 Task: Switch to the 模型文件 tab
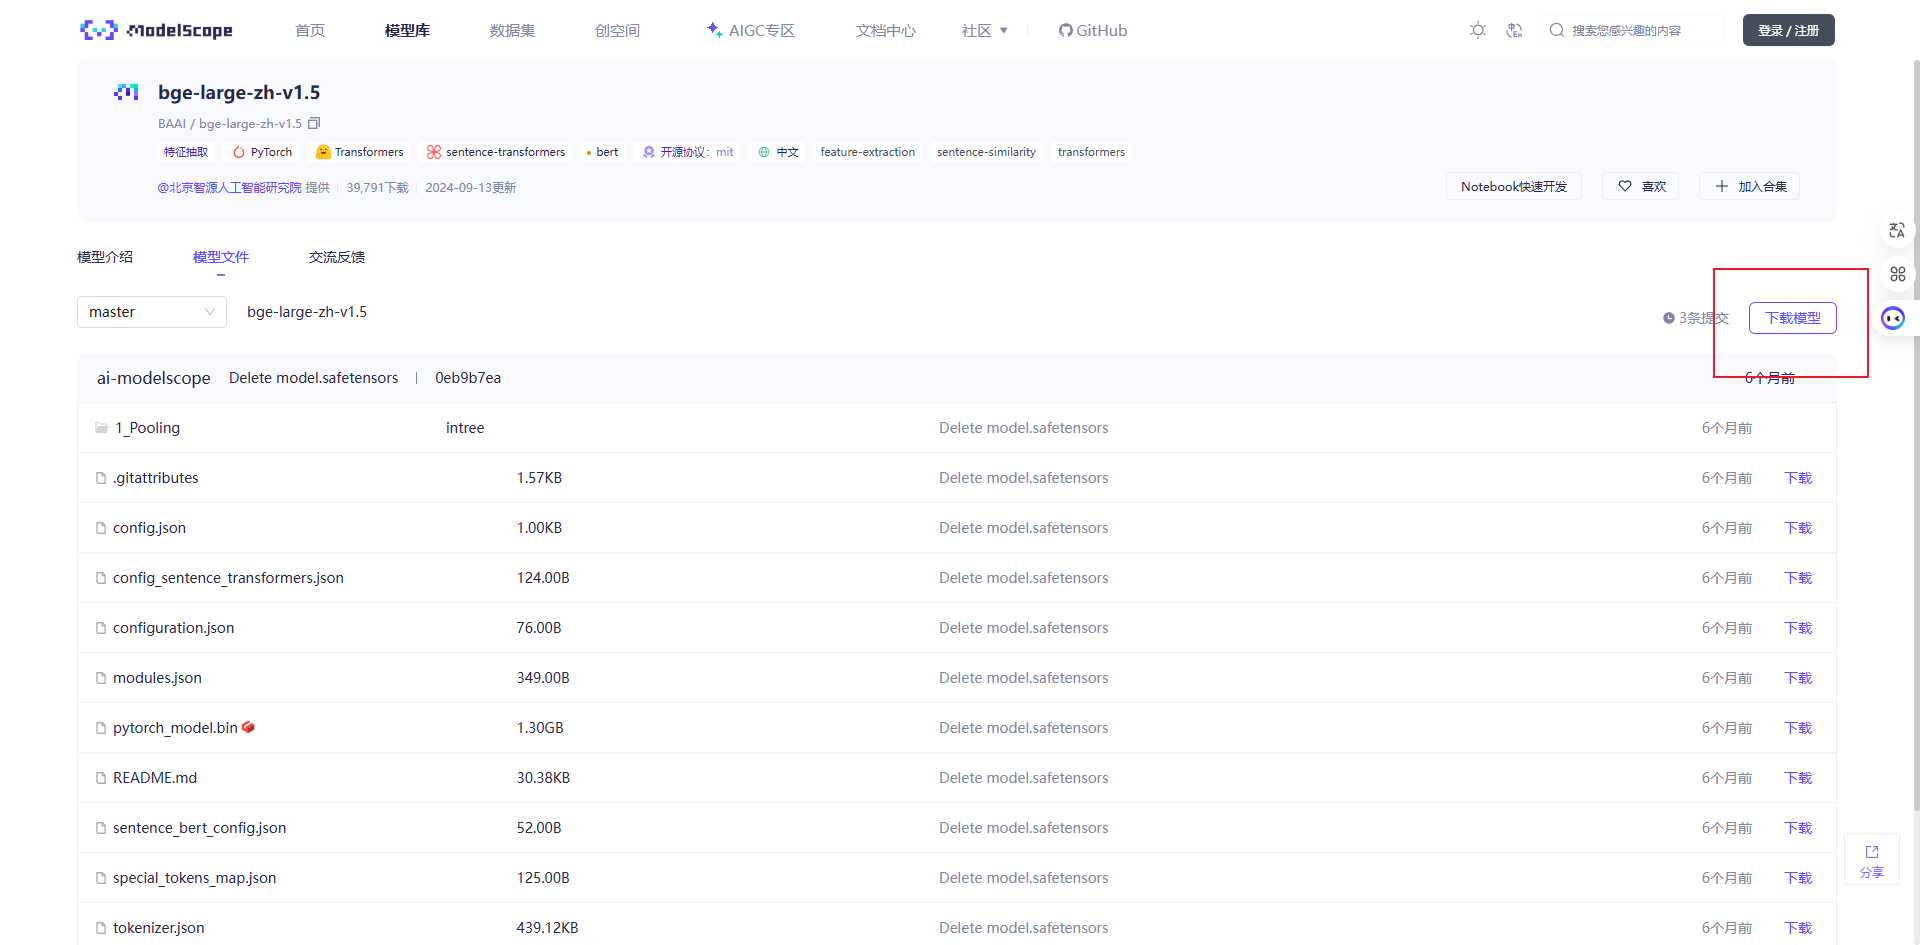click(x=221, y=257)
